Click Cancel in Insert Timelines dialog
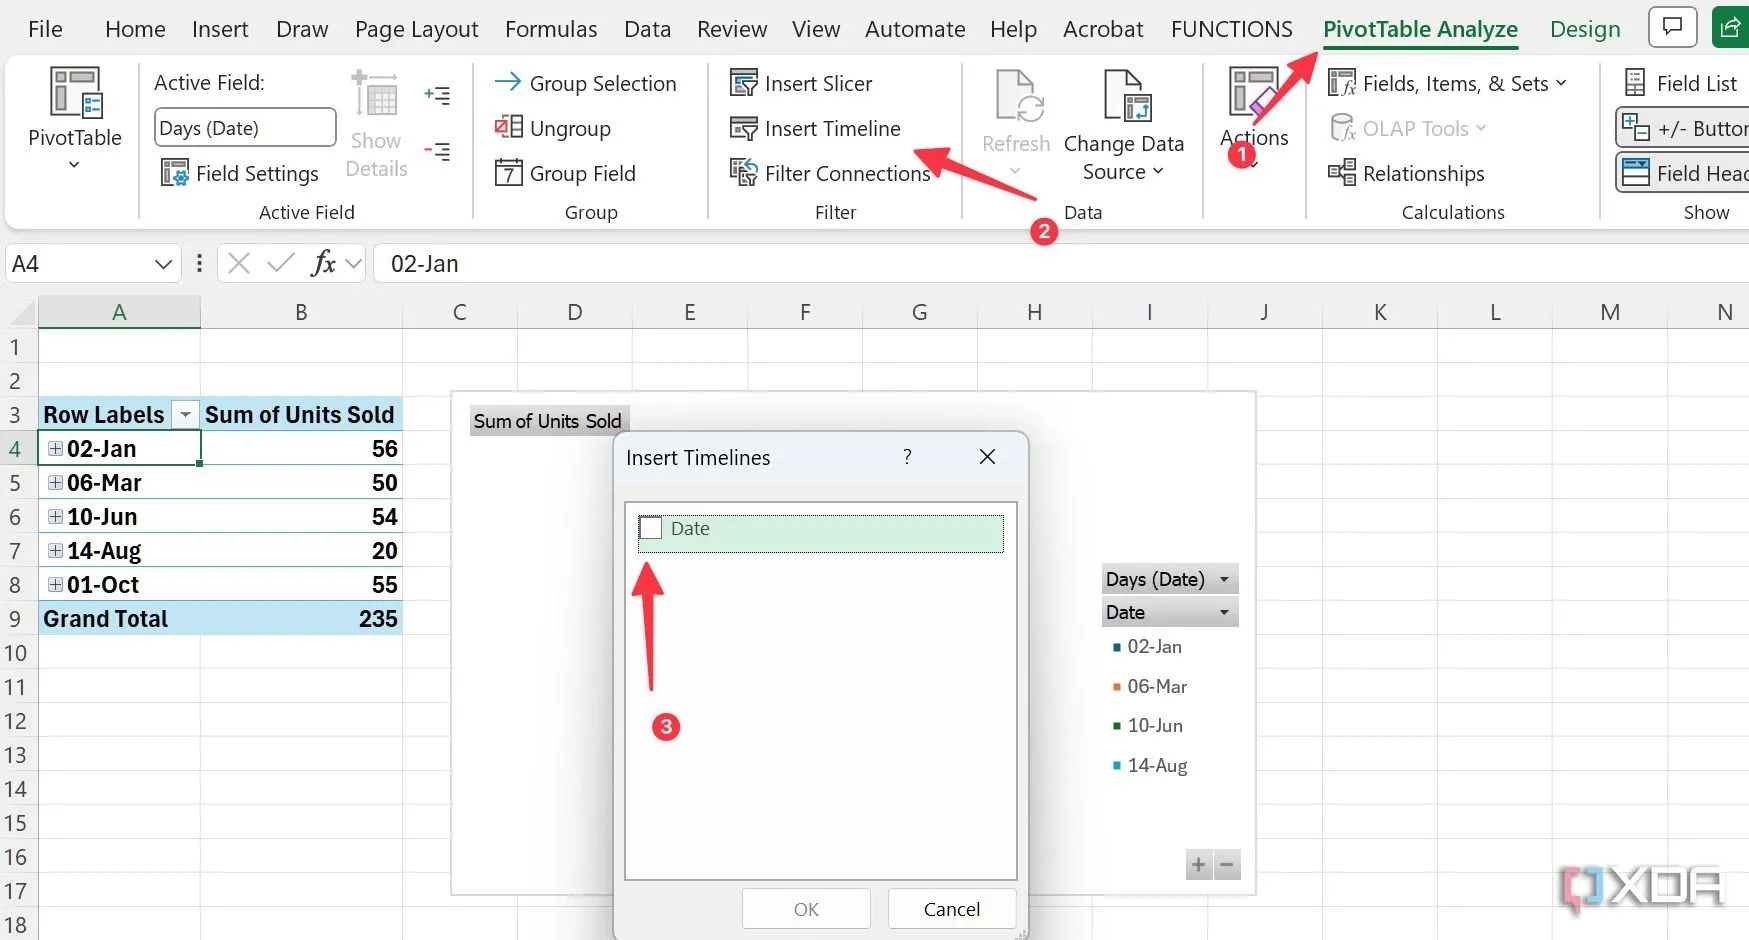 951,909
